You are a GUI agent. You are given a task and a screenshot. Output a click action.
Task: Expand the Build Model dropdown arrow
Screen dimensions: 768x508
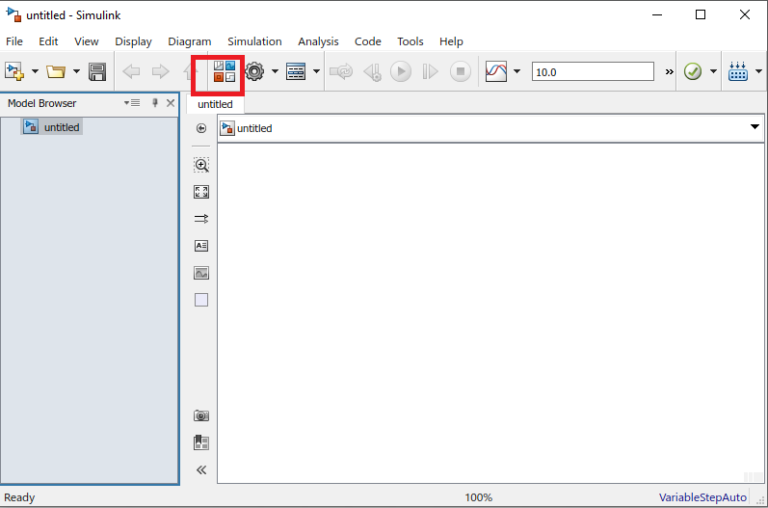pos(759,72)
